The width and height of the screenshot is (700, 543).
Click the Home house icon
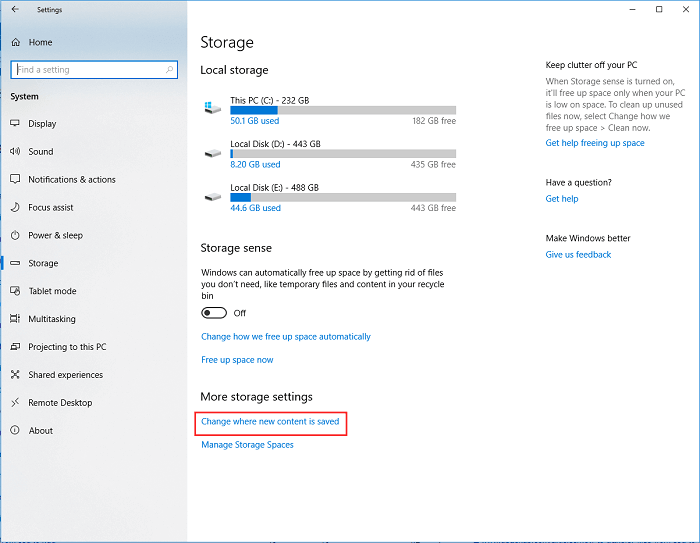point(16,42)
